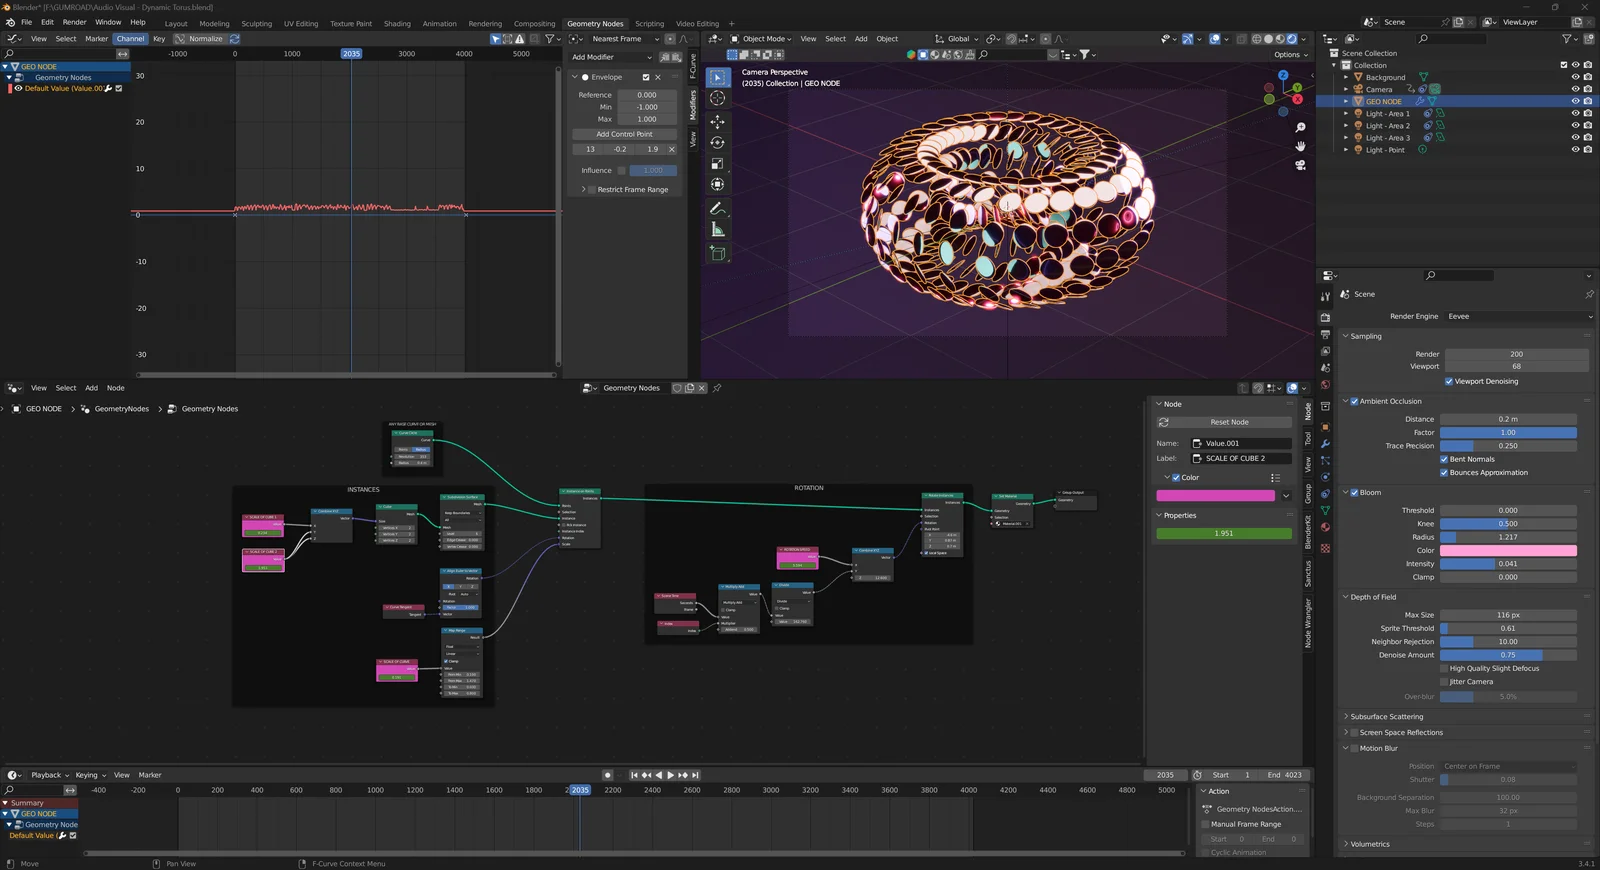The height and width of the screenshot is (870, 1600).
Task: Open the Modifier properties wrench tab
Action: [x=1325, y=443]
